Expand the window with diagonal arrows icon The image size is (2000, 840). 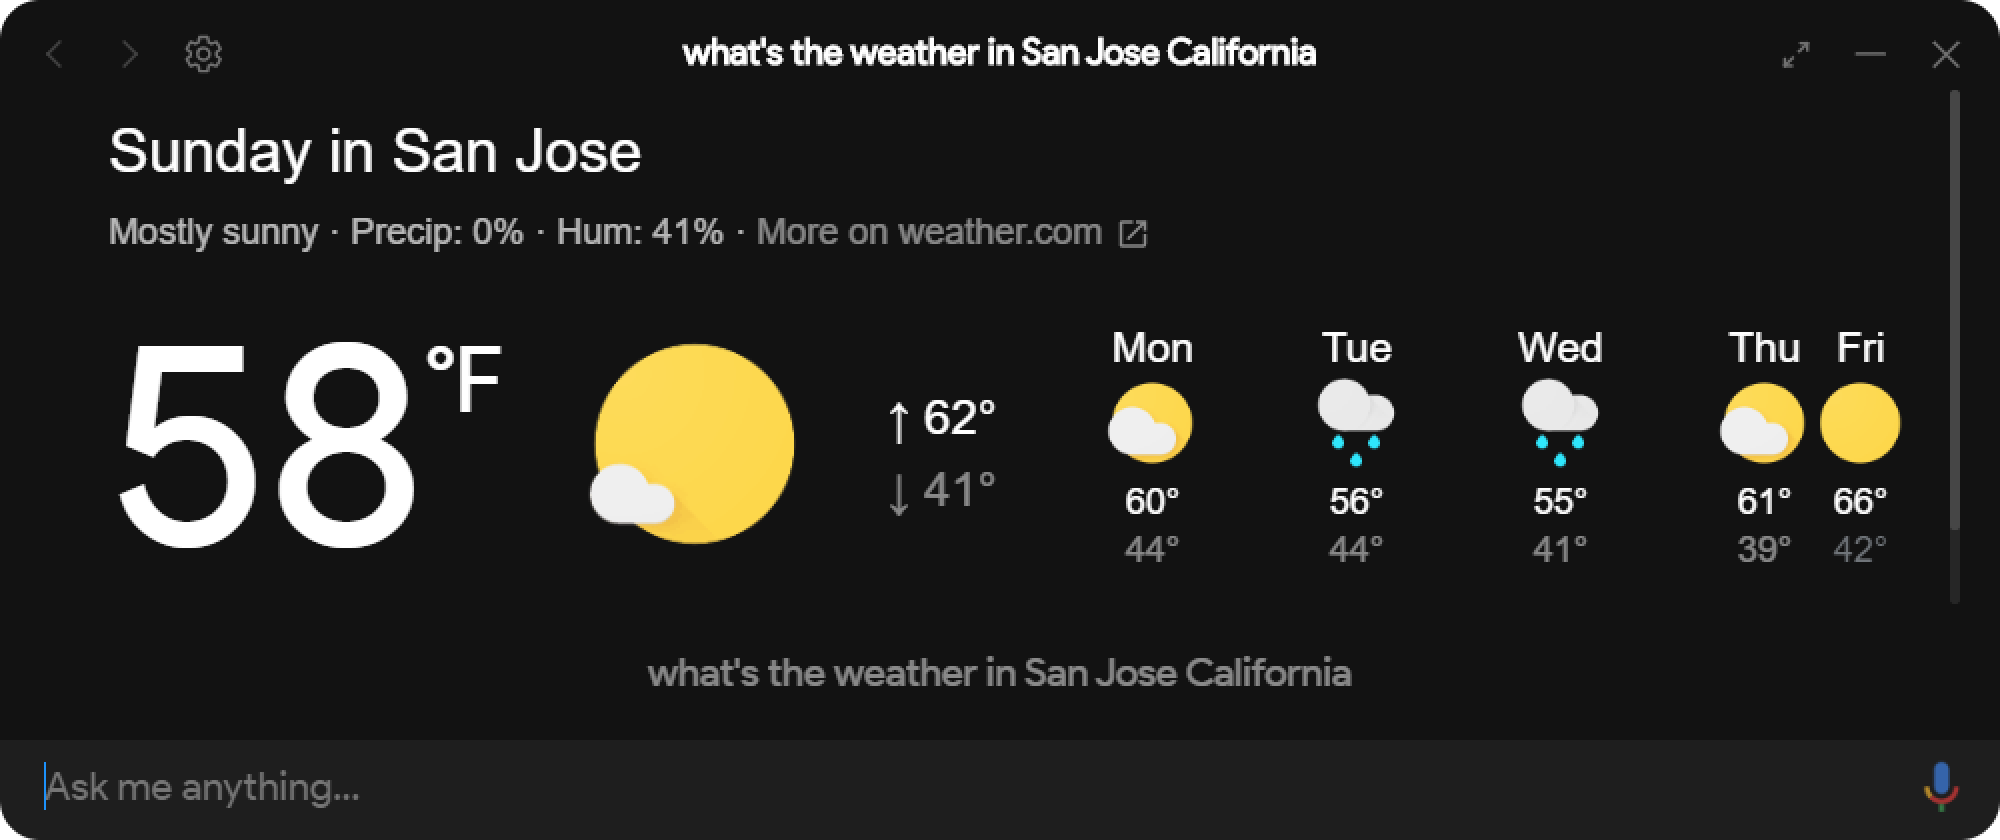[x=1797, y=54]
